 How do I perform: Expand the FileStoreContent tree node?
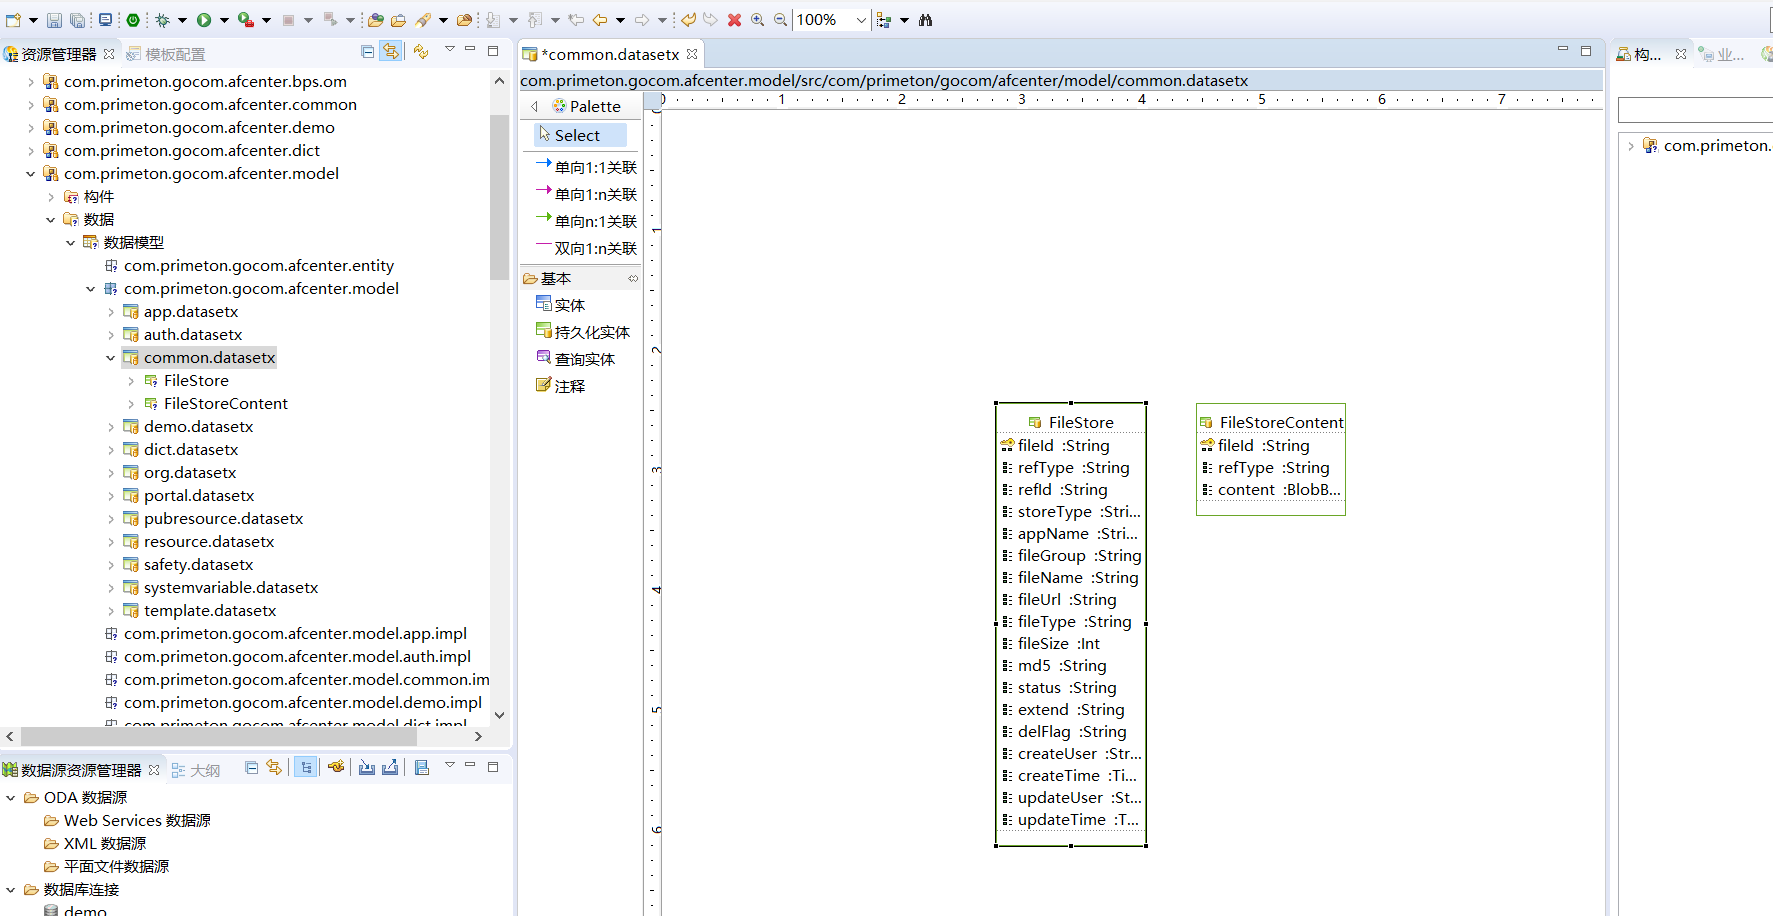pos(131,404)
